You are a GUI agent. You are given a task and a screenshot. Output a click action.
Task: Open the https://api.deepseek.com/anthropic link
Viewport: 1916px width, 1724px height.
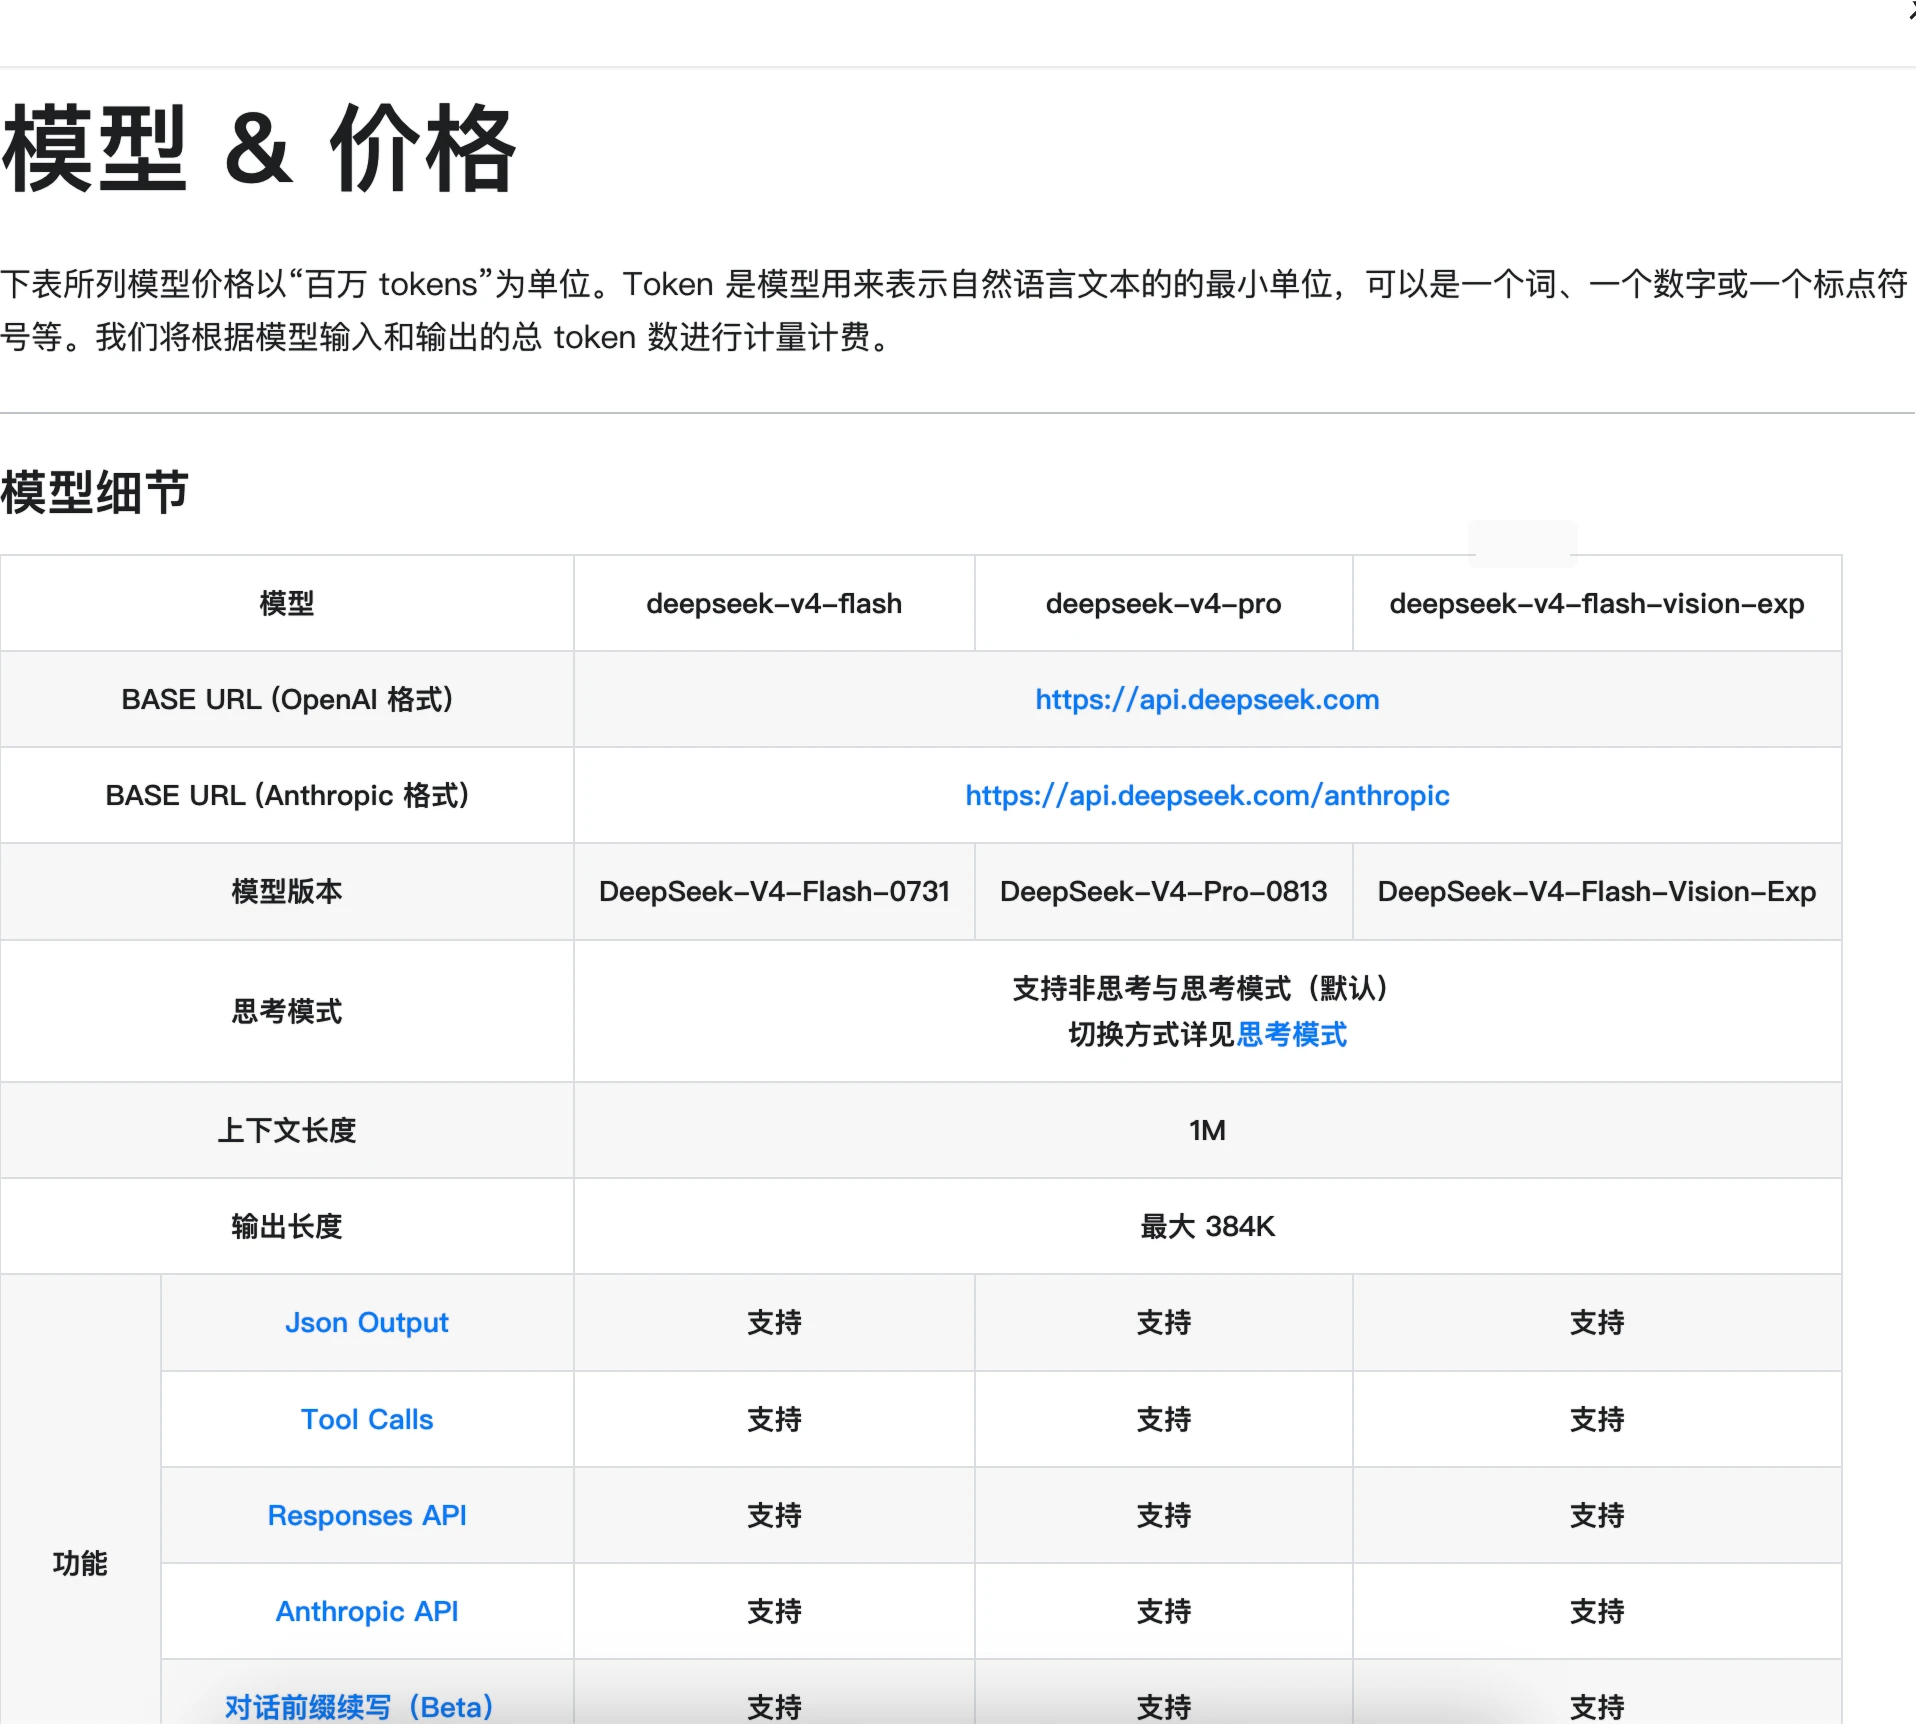coord(1207,796)
